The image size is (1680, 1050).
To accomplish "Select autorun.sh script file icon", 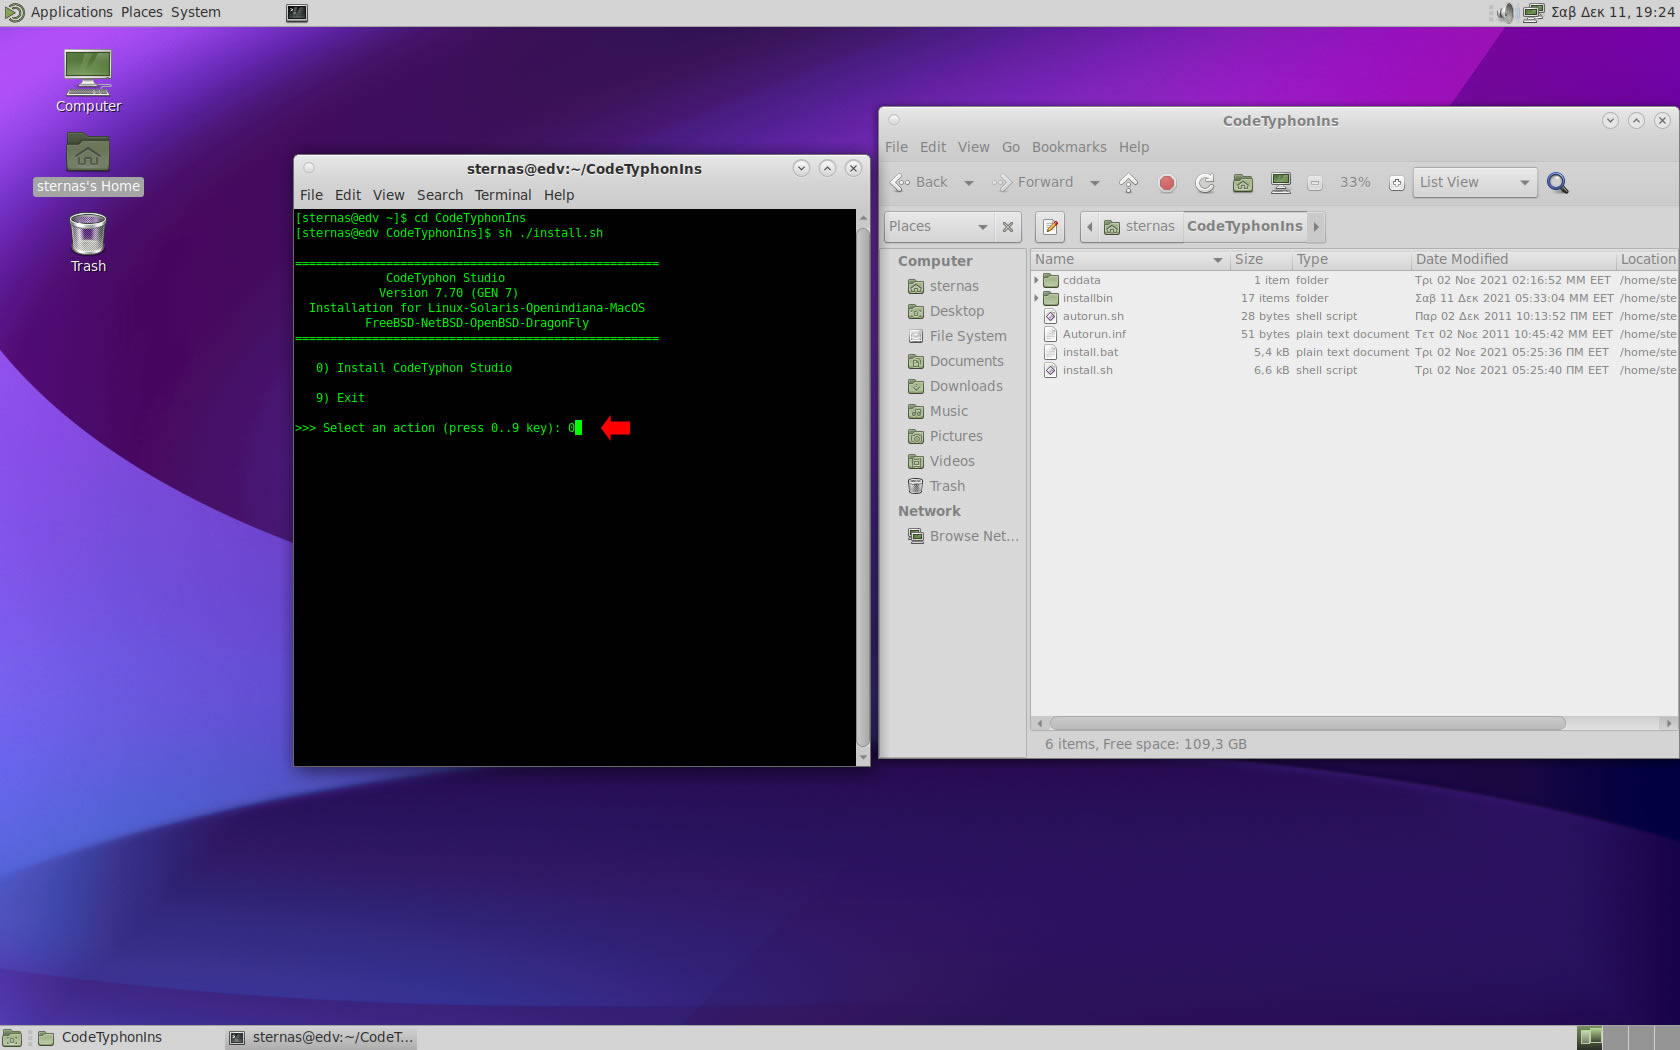I will (x=1051, y=317).
